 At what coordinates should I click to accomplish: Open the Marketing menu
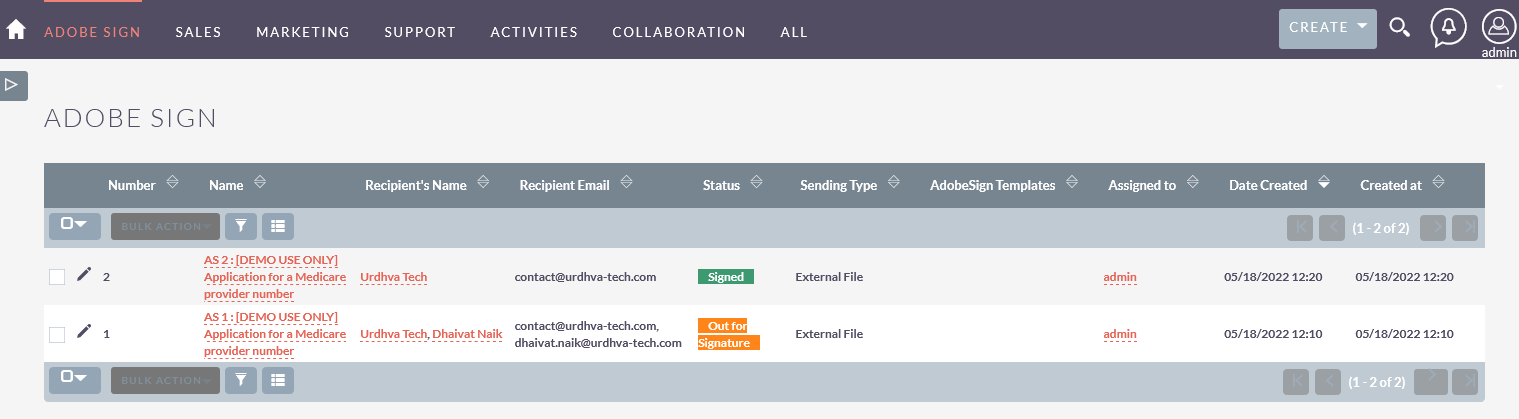[303, 32]
